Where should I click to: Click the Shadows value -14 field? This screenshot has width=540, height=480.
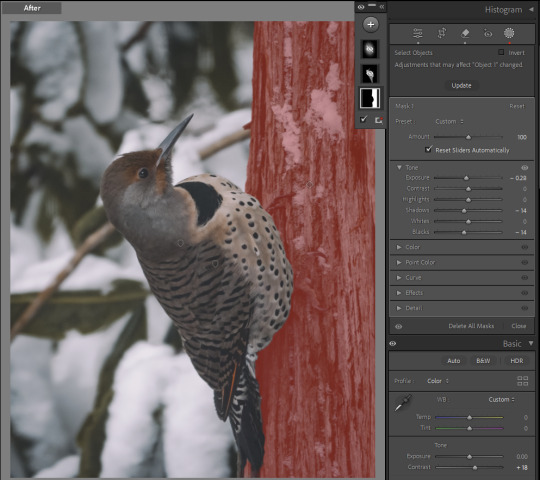pos(521,210)
